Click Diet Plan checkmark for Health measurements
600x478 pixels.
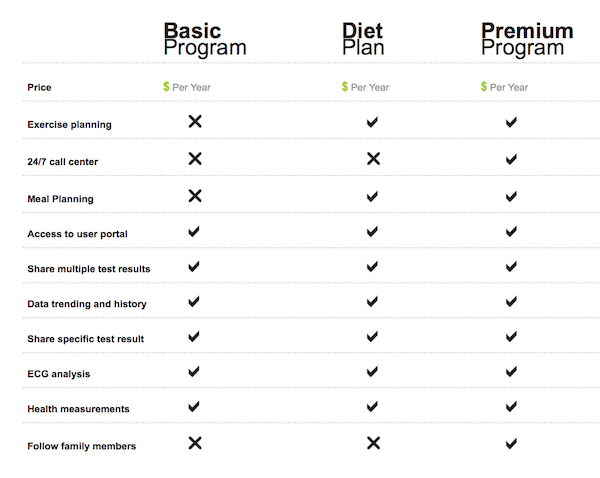point(372,407)
